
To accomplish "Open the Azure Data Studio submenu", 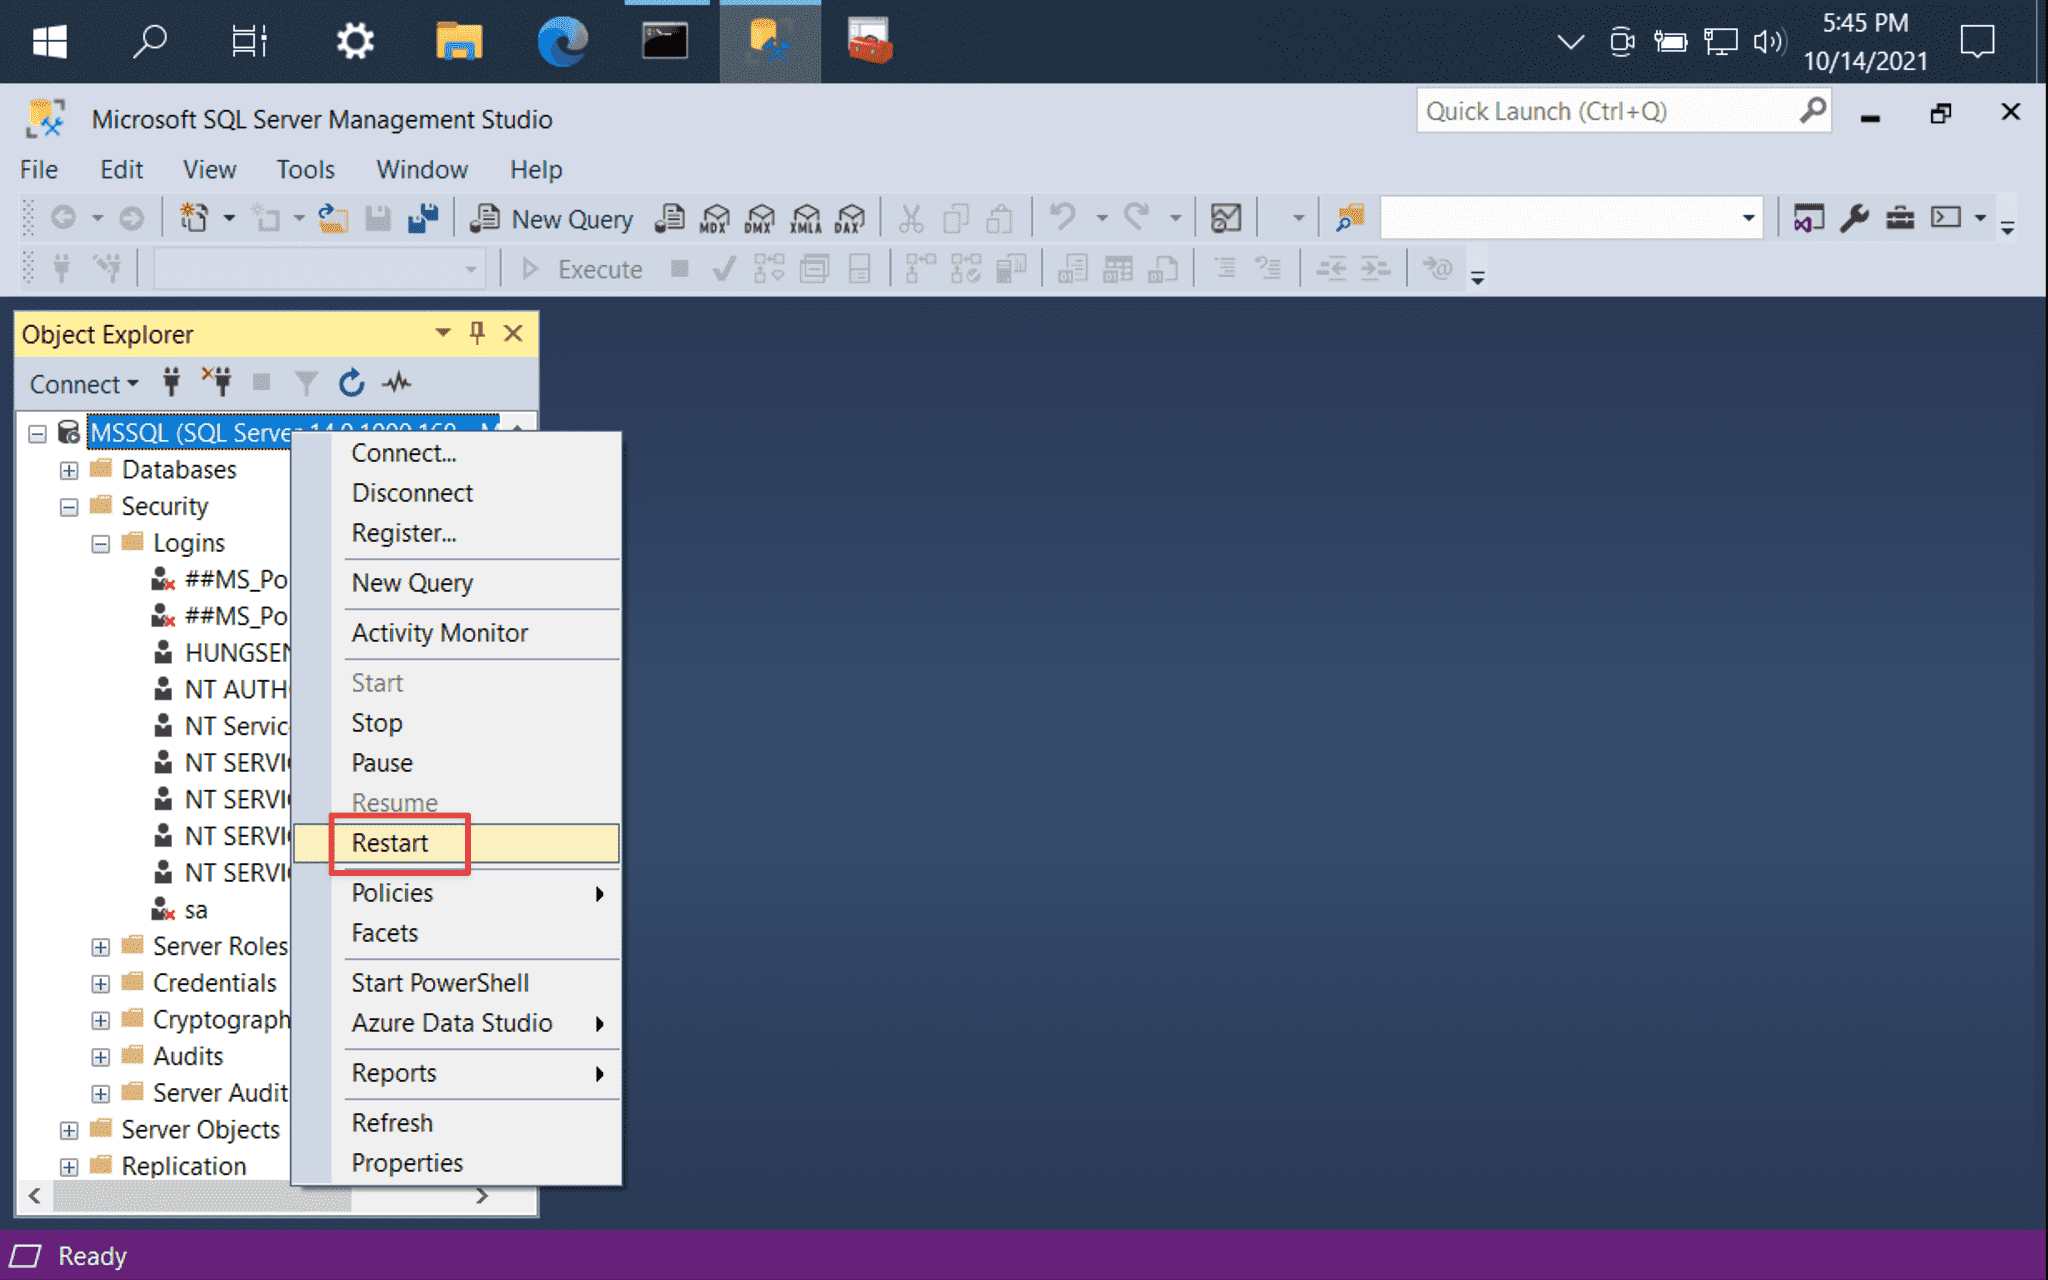I will (x=456, y=1023).
